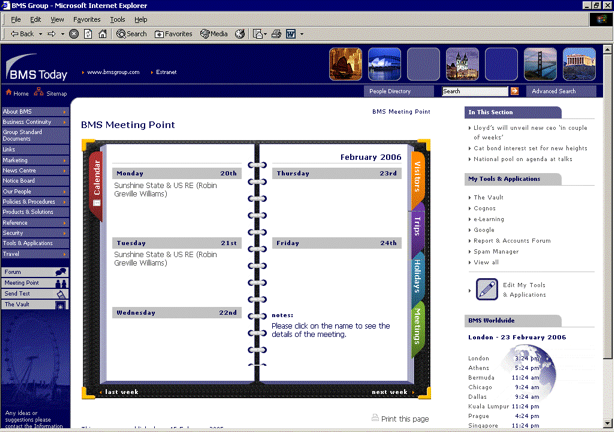Image resolution: width=615 pixels, height=432 pixels.
Task: Click the browser Home toolbar icon
Action: click(103, 33)
